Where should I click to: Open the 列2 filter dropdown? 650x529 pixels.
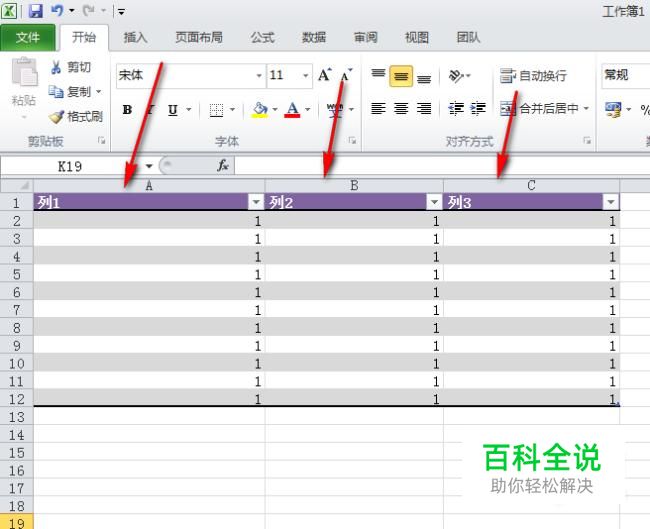[x=434, y=202]
